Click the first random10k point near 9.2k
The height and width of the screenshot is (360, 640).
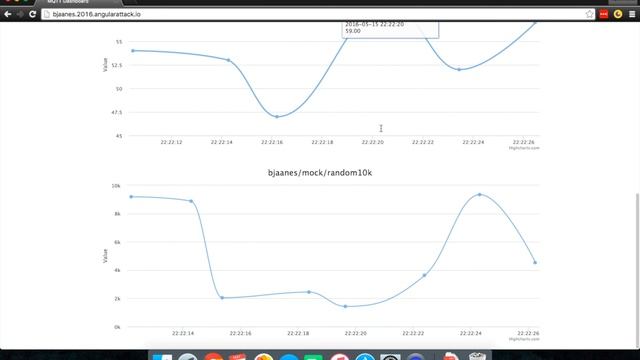coord(131,197)
